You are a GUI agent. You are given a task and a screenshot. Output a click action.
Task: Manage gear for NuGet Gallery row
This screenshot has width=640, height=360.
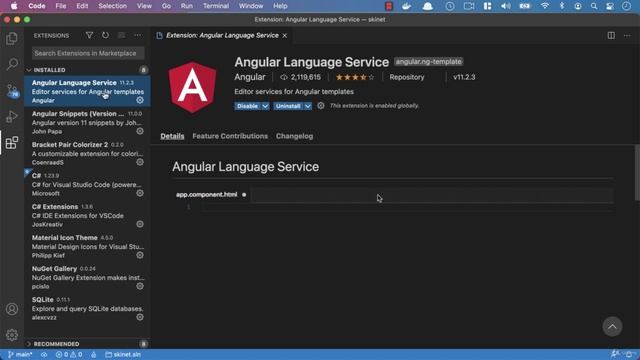pos(140,286)
